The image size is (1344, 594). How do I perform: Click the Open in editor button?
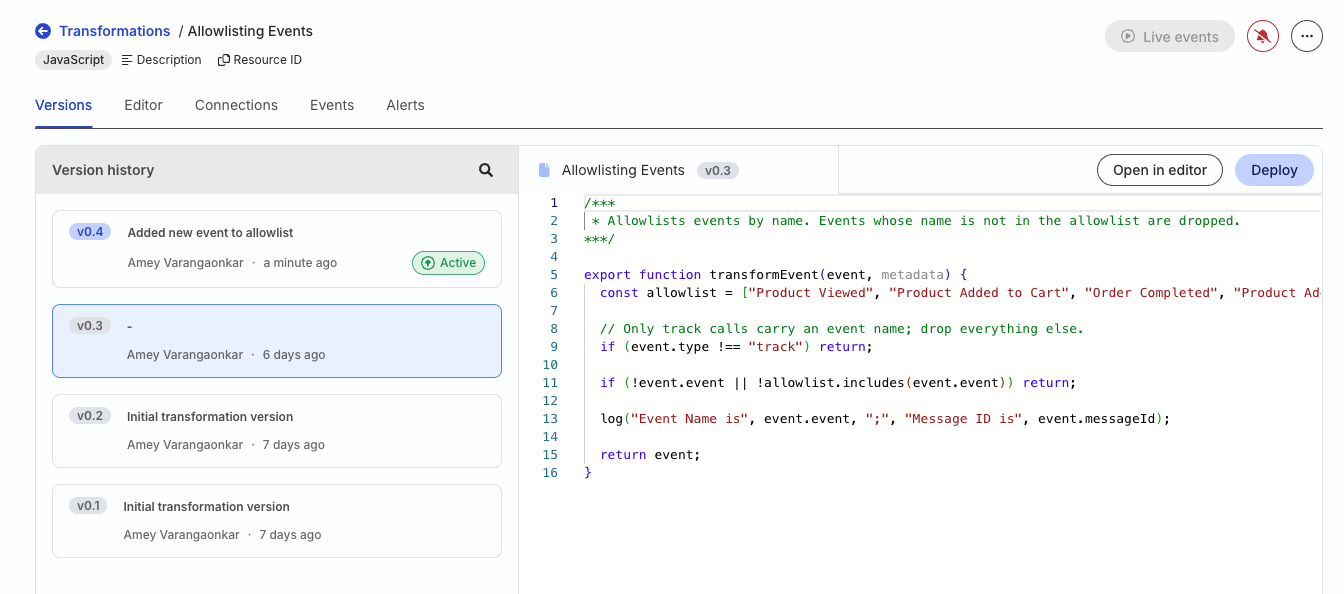1160,170
